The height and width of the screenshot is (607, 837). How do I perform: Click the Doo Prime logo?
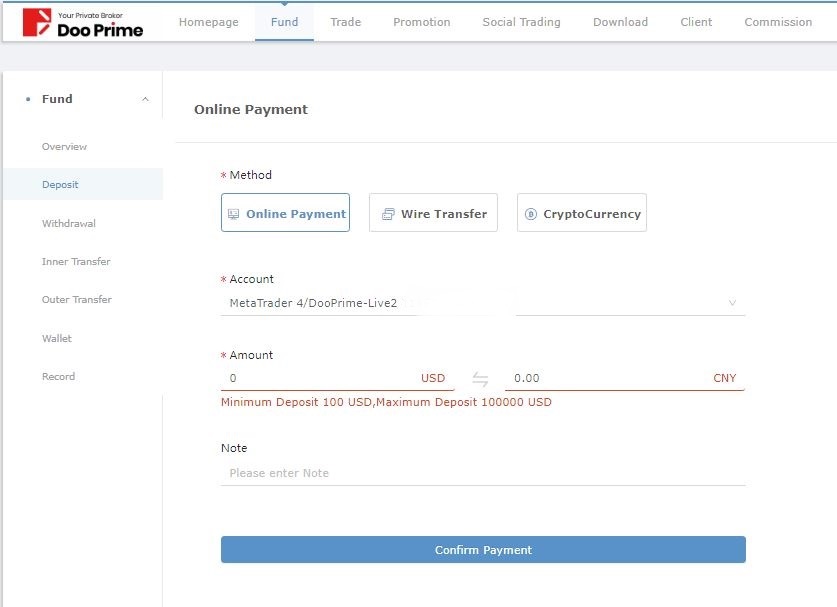click(83, 23)
